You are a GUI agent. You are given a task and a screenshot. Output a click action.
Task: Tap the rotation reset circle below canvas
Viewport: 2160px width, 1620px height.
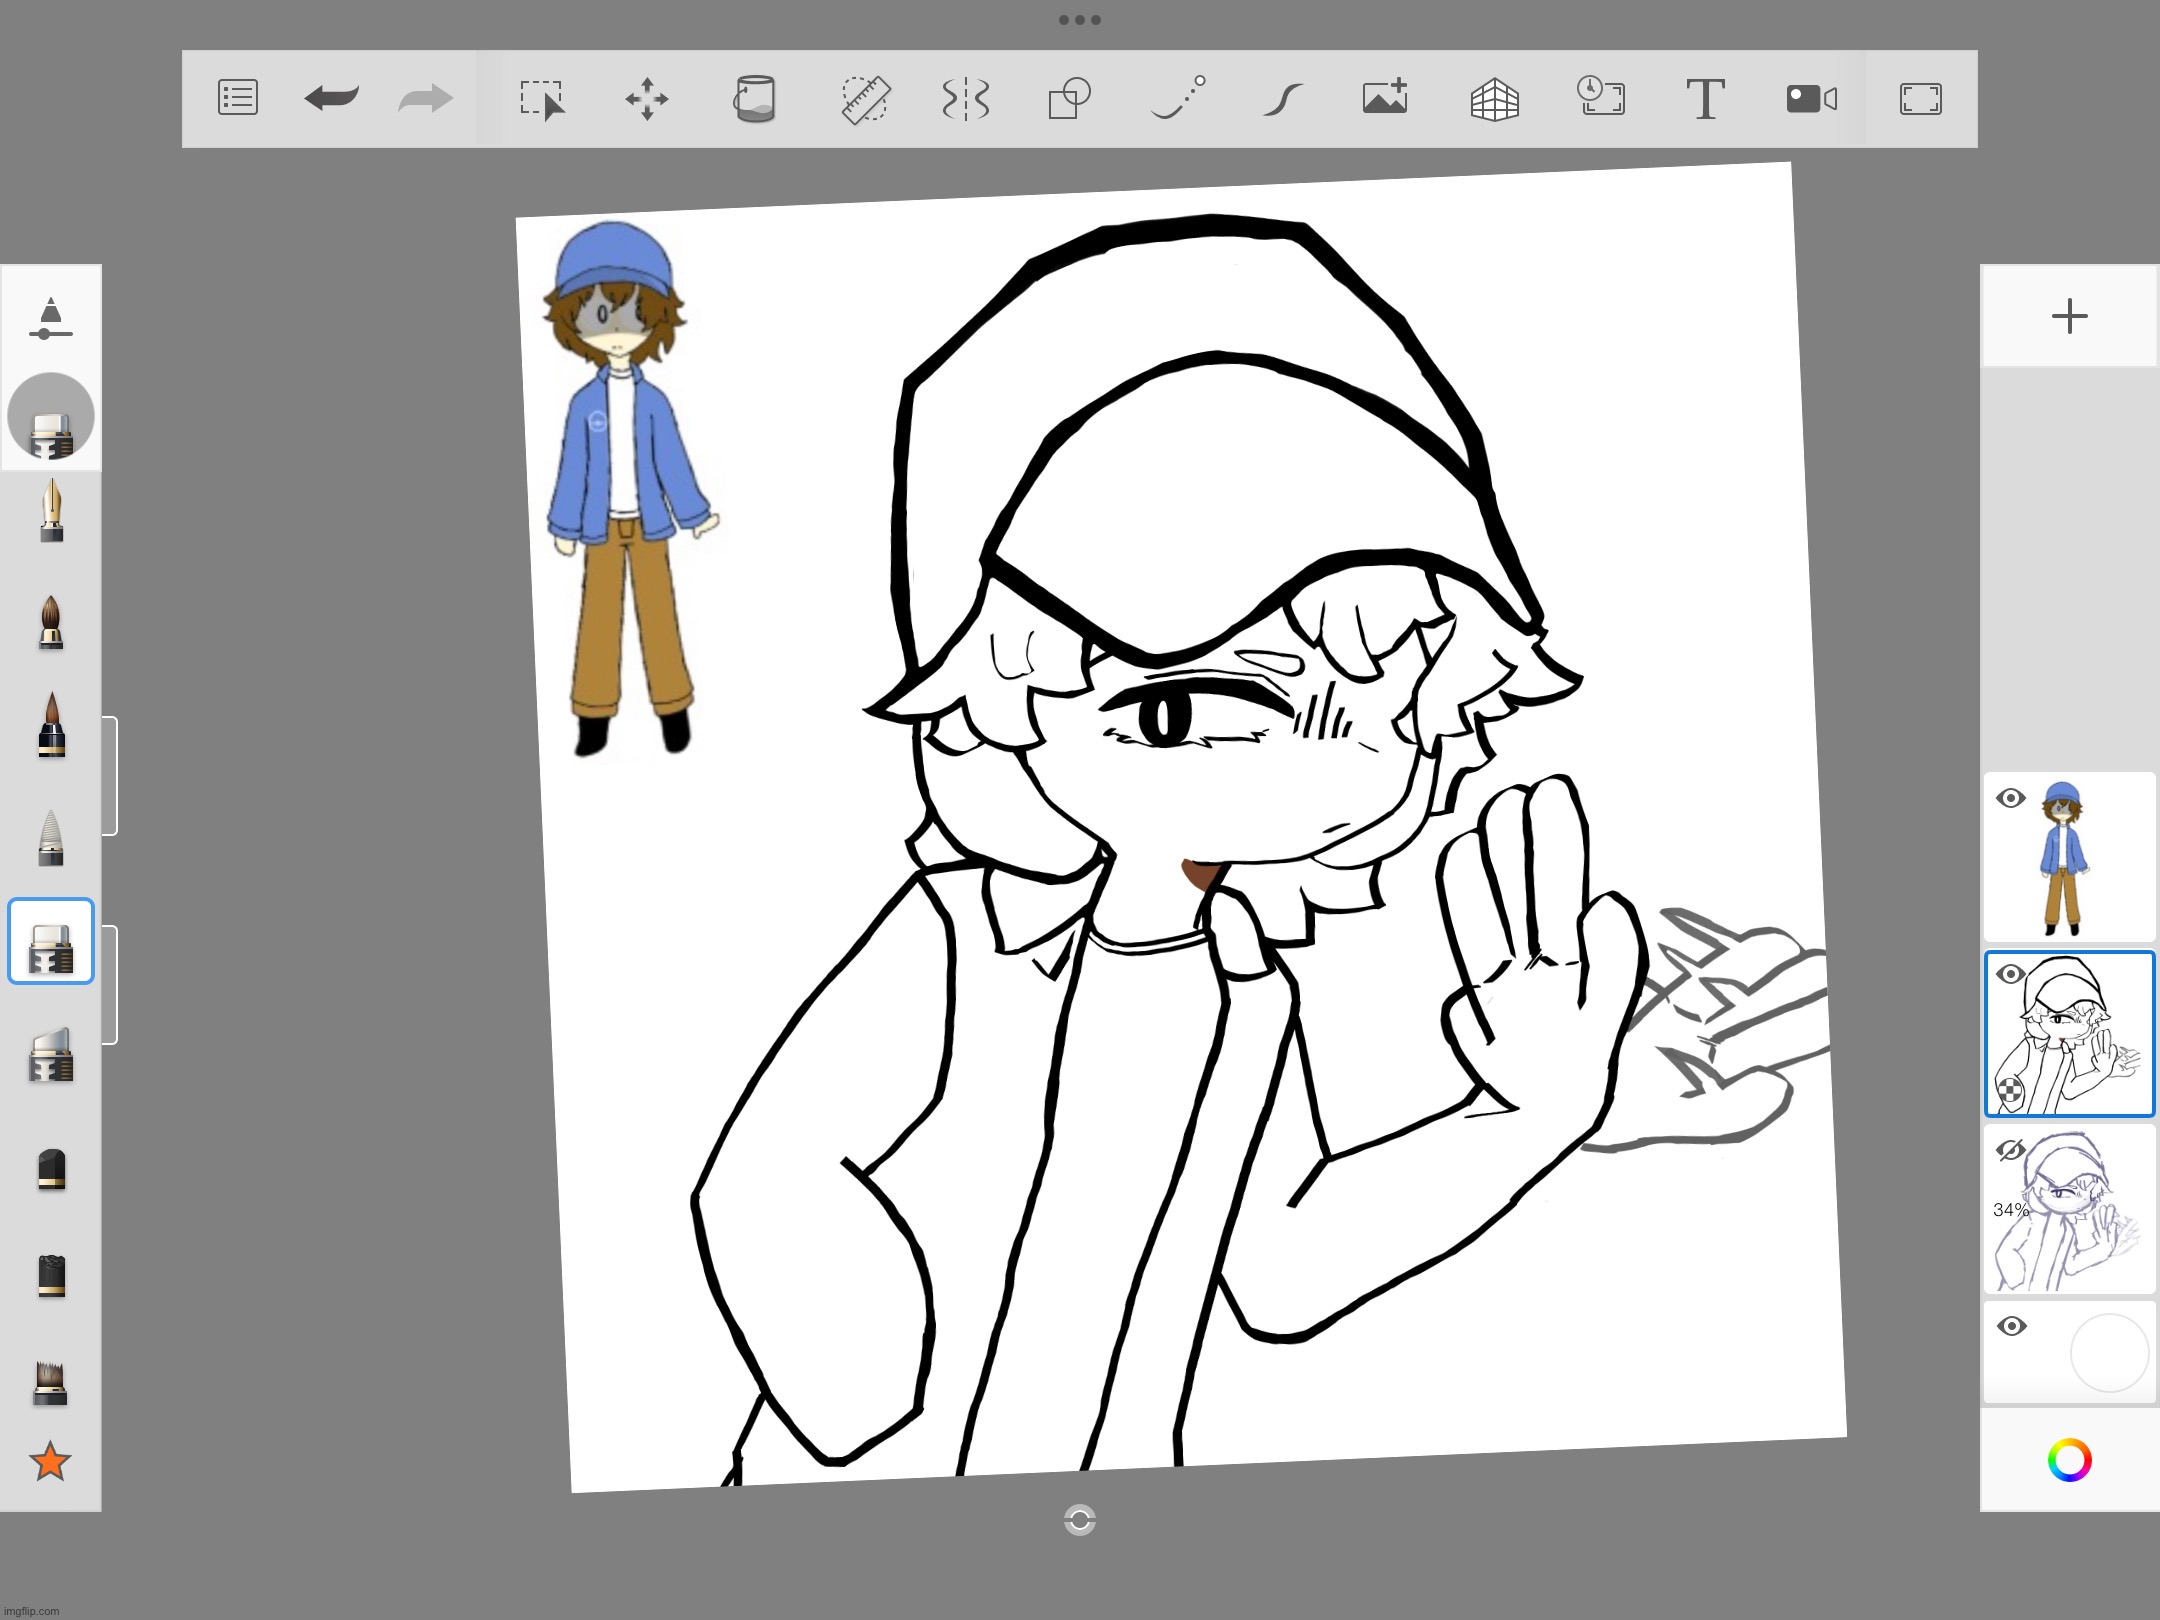tap(1080, 1520)
